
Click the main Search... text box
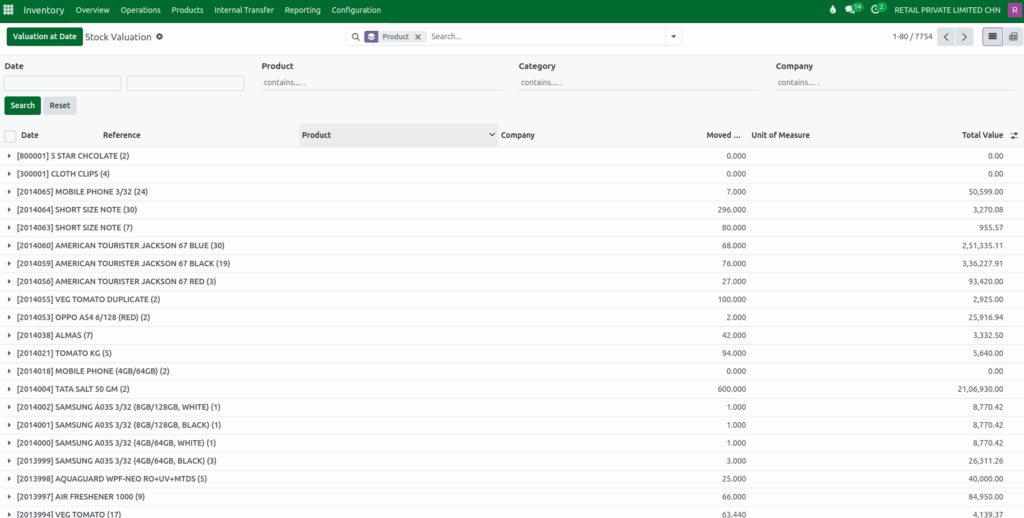546,37
